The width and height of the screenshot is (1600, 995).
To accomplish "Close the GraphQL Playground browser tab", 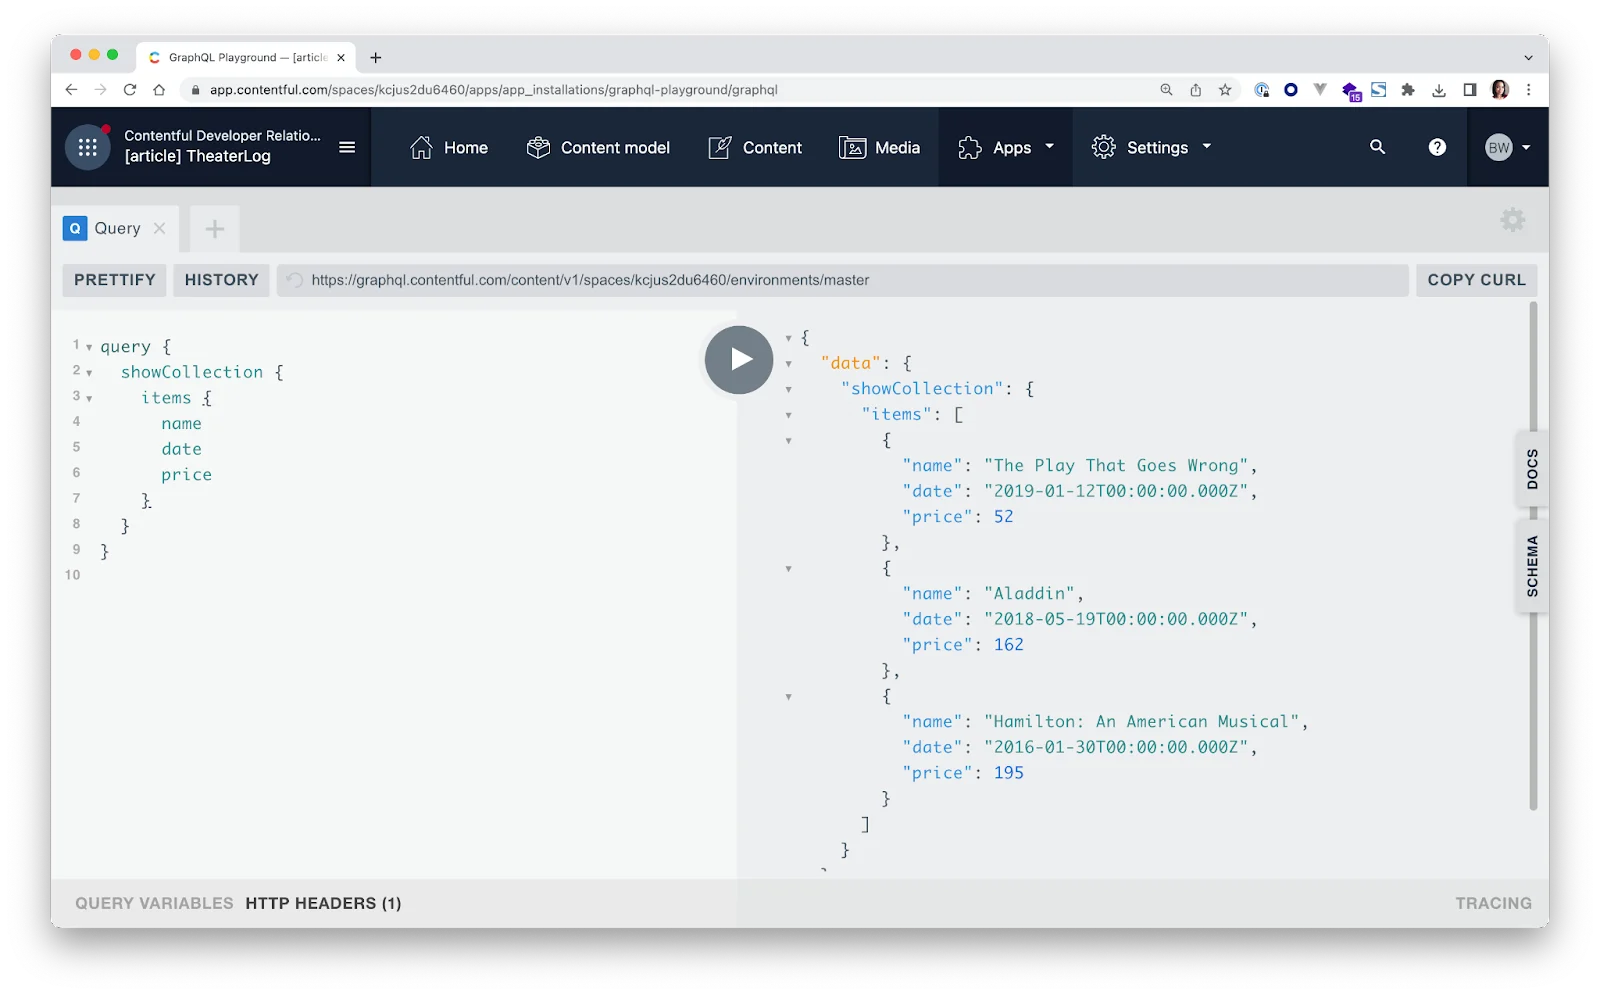I will tap(341, 58).
